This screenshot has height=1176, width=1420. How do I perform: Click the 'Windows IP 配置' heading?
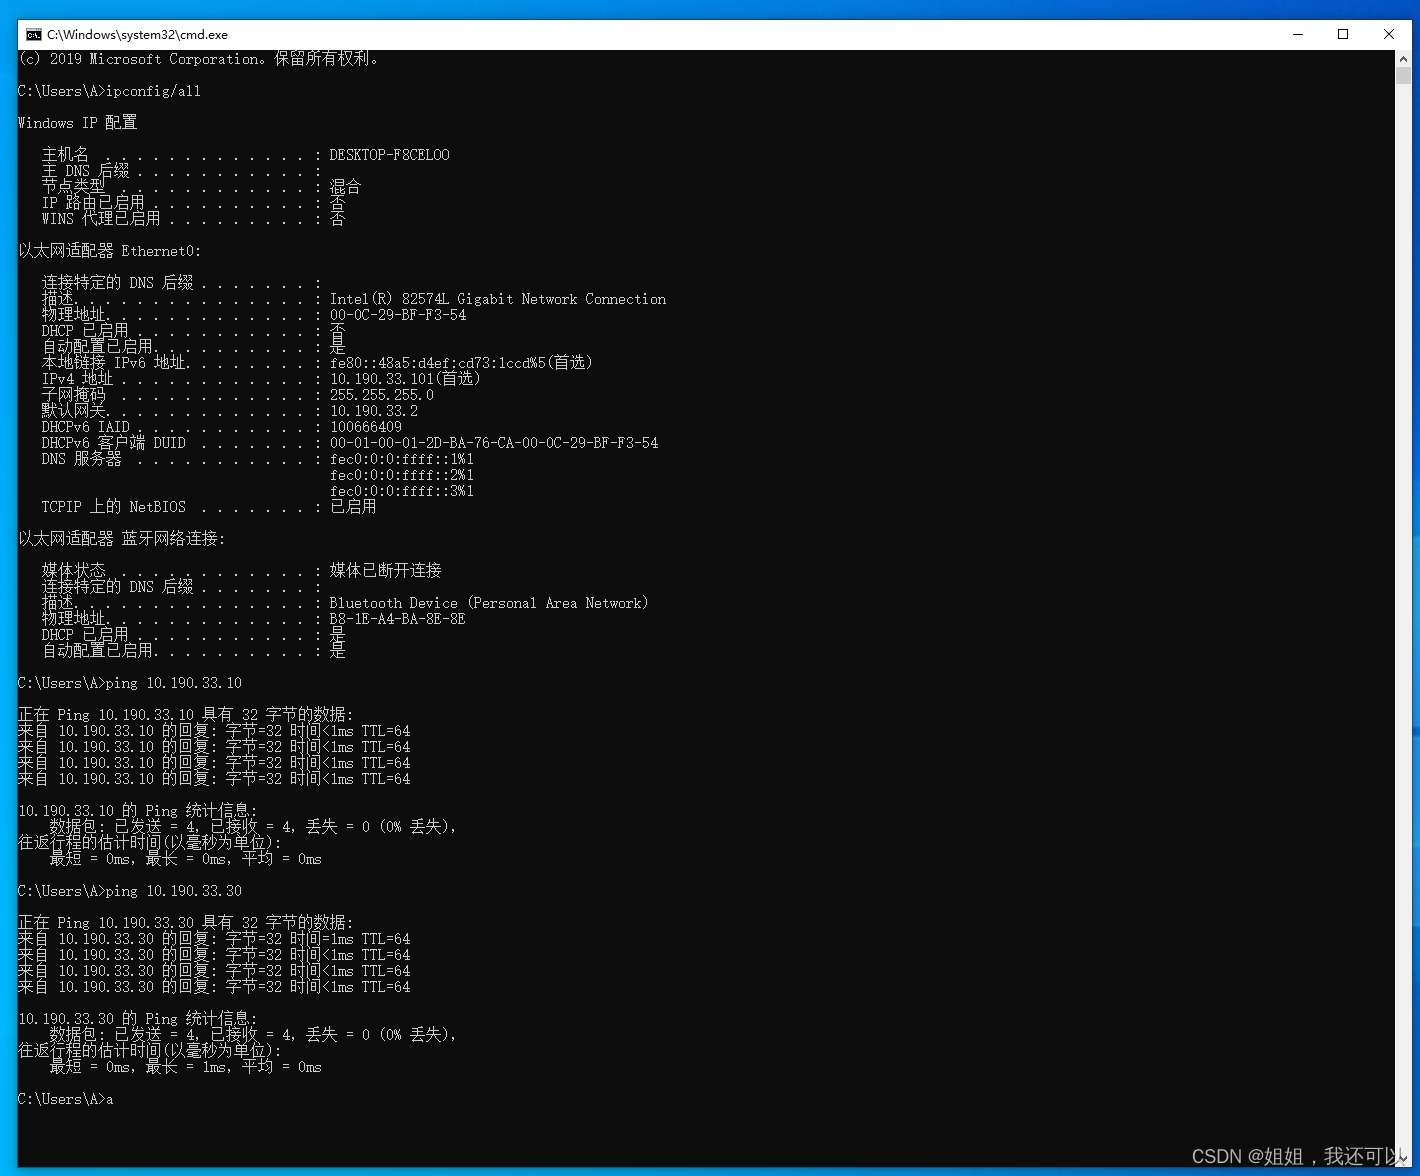77,123
